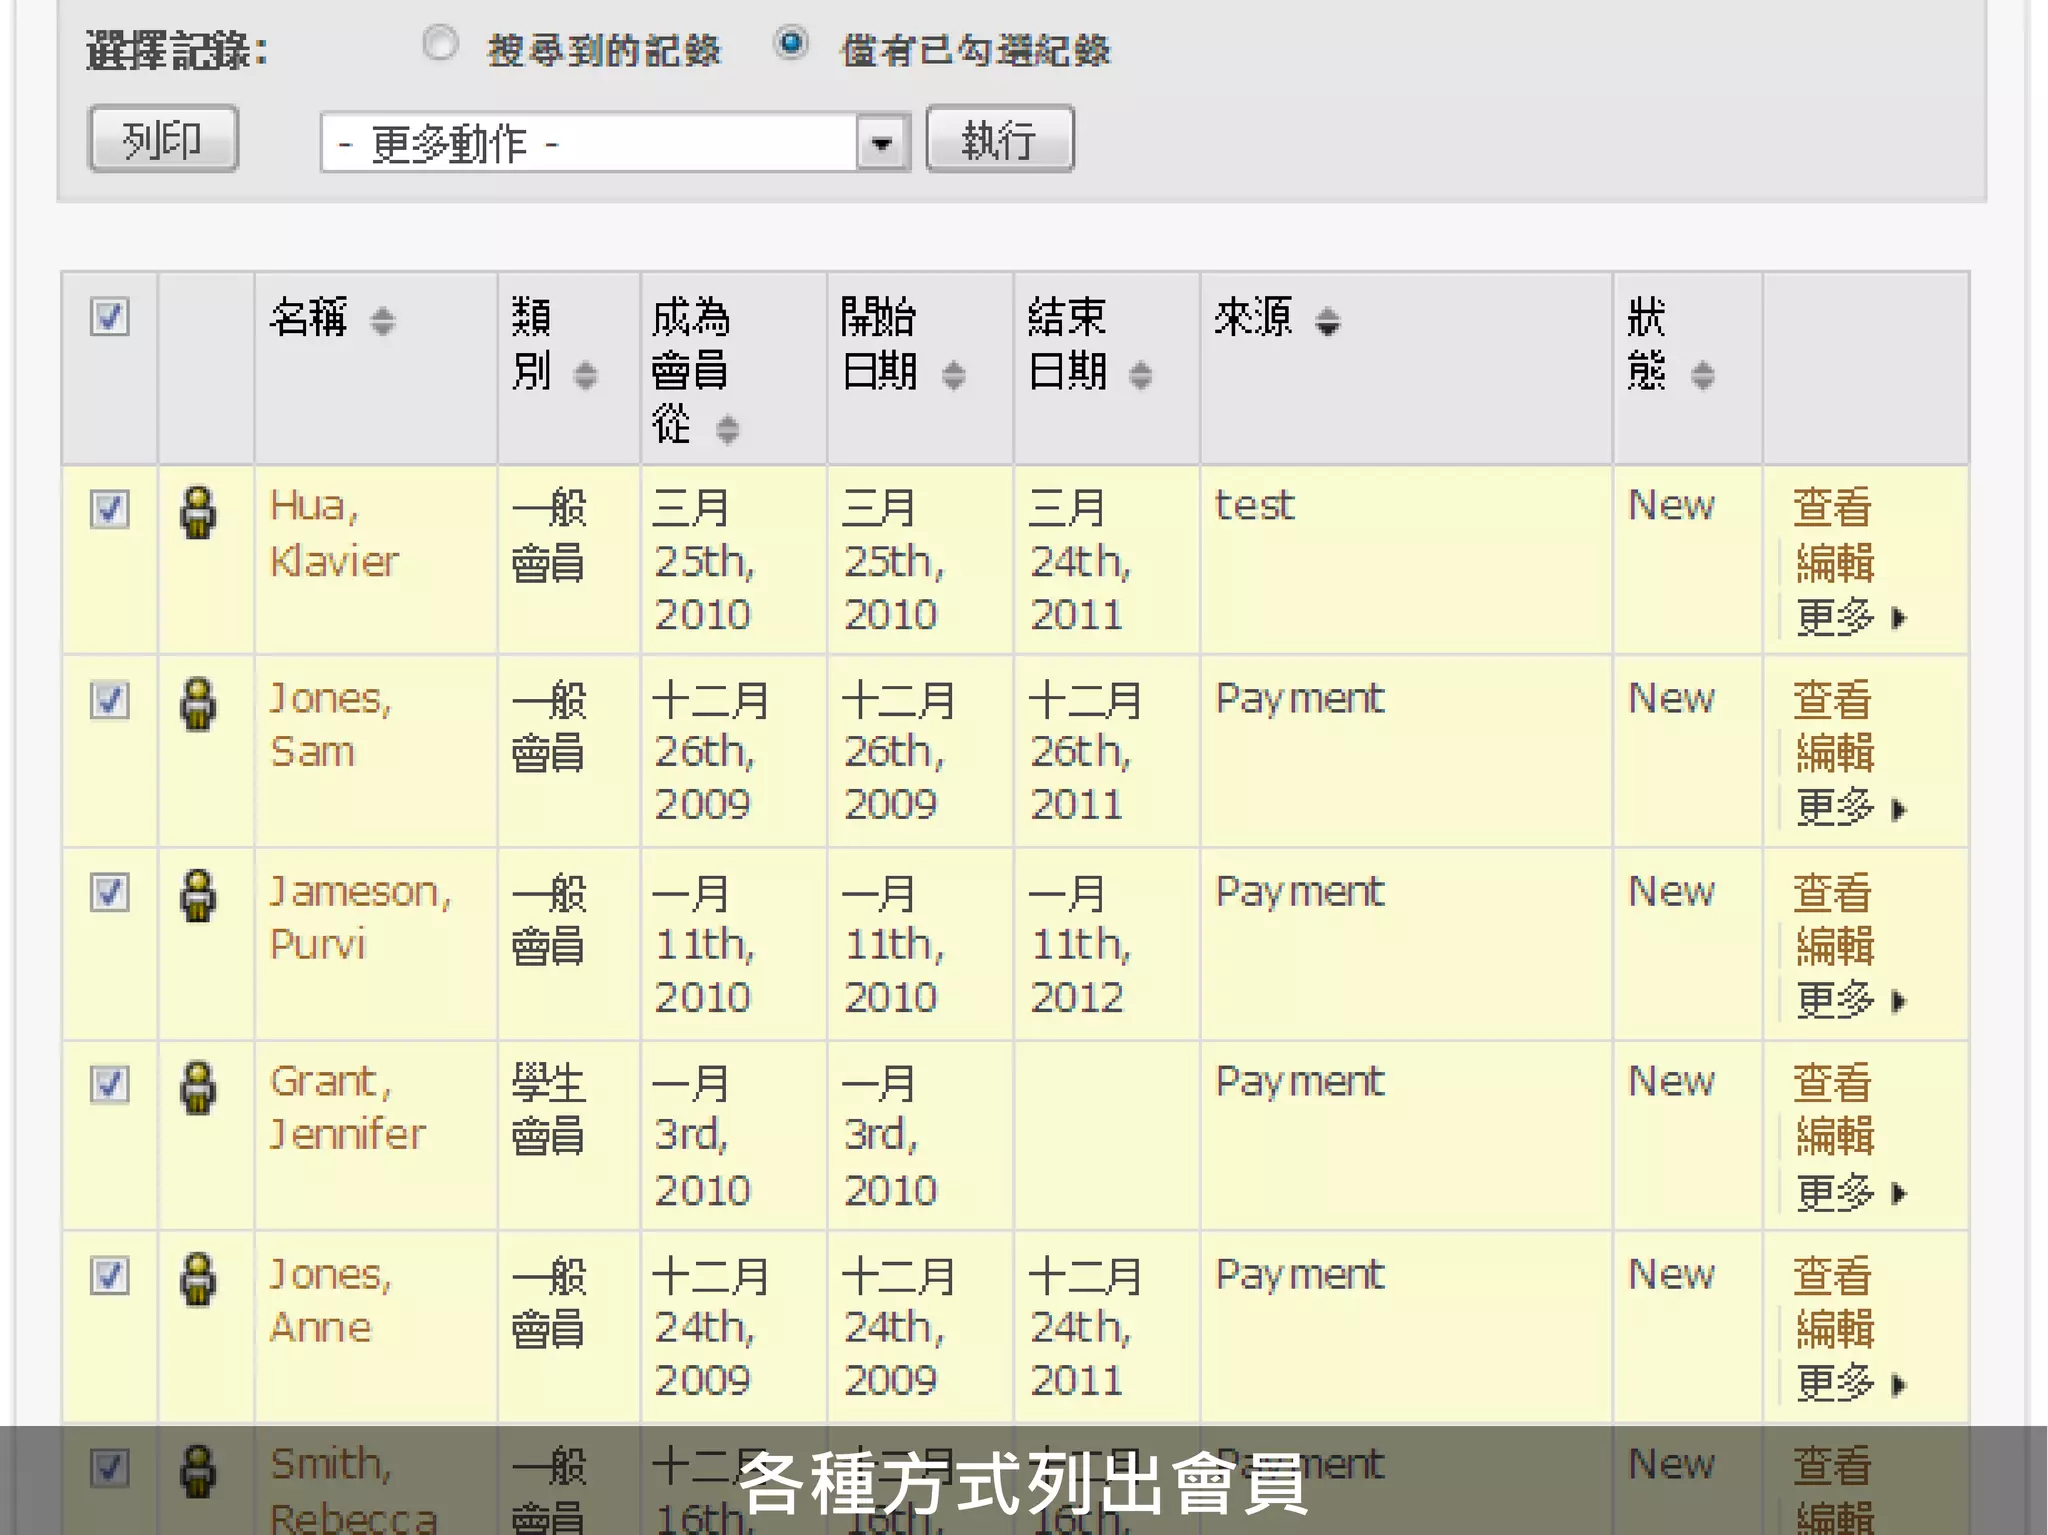Click the contact icon for Hua, Klavier
Image resolution: width=2048 pixels, height=1535 pixels.
198,512
